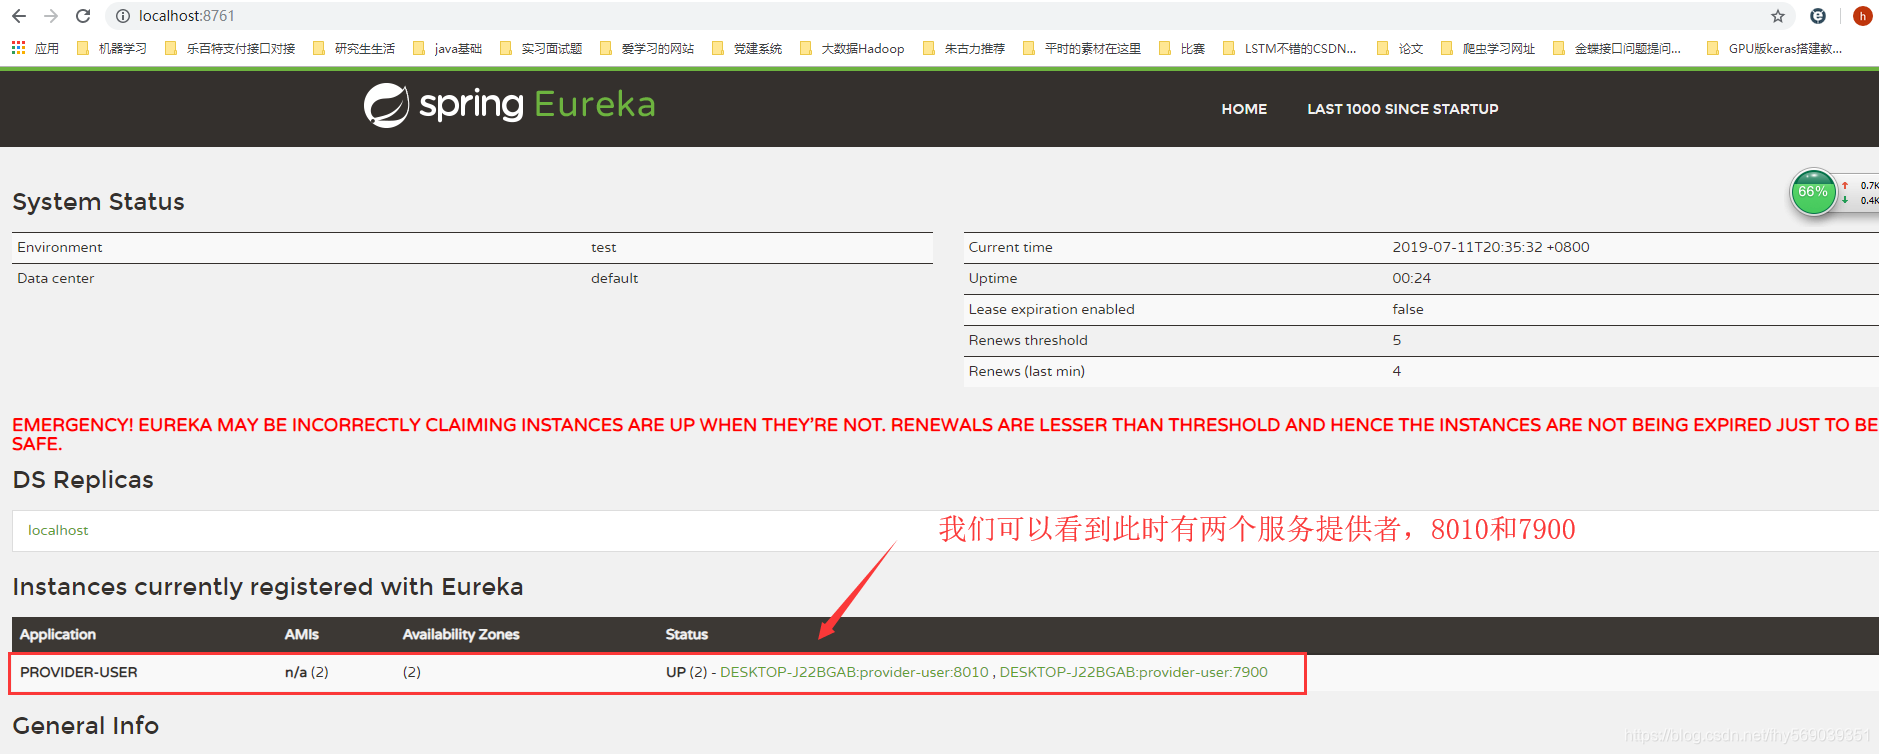Click the browser forward arrow
Viewport: 1879px width, 754px height.
coord(51,16)
